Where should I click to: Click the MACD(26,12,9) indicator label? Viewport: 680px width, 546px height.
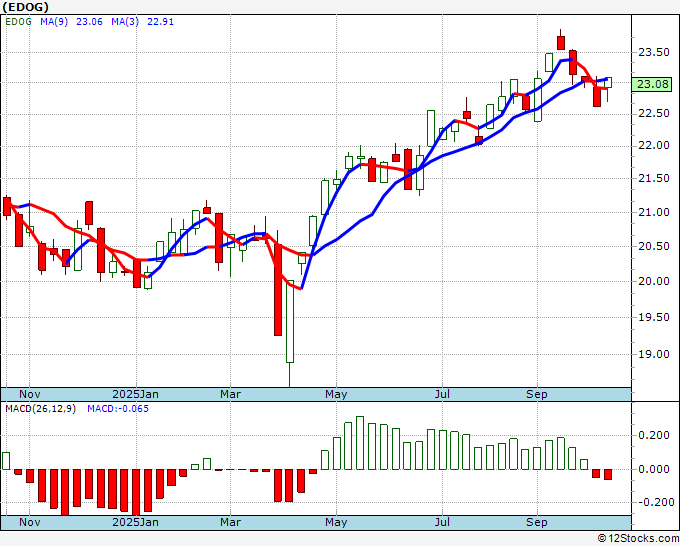pos(40,409)
